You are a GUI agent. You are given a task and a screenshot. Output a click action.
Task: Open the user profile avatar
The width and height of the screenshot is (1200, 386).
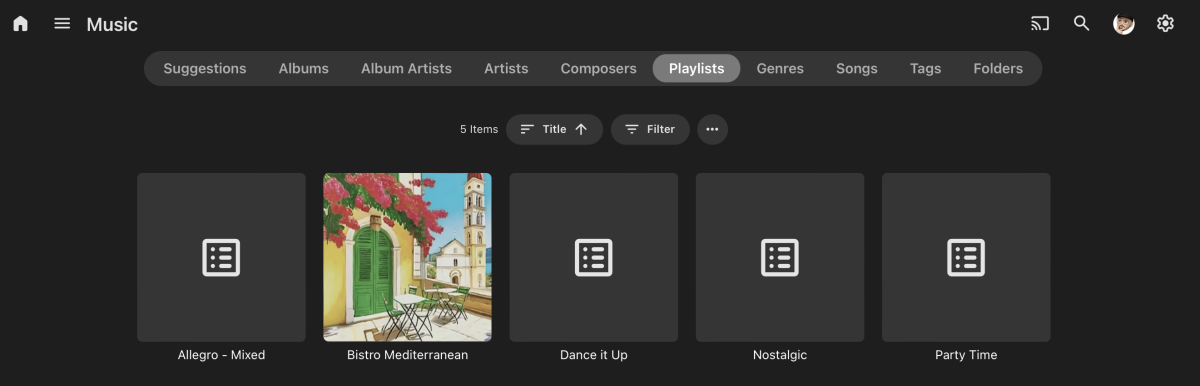pos(1124,24)
